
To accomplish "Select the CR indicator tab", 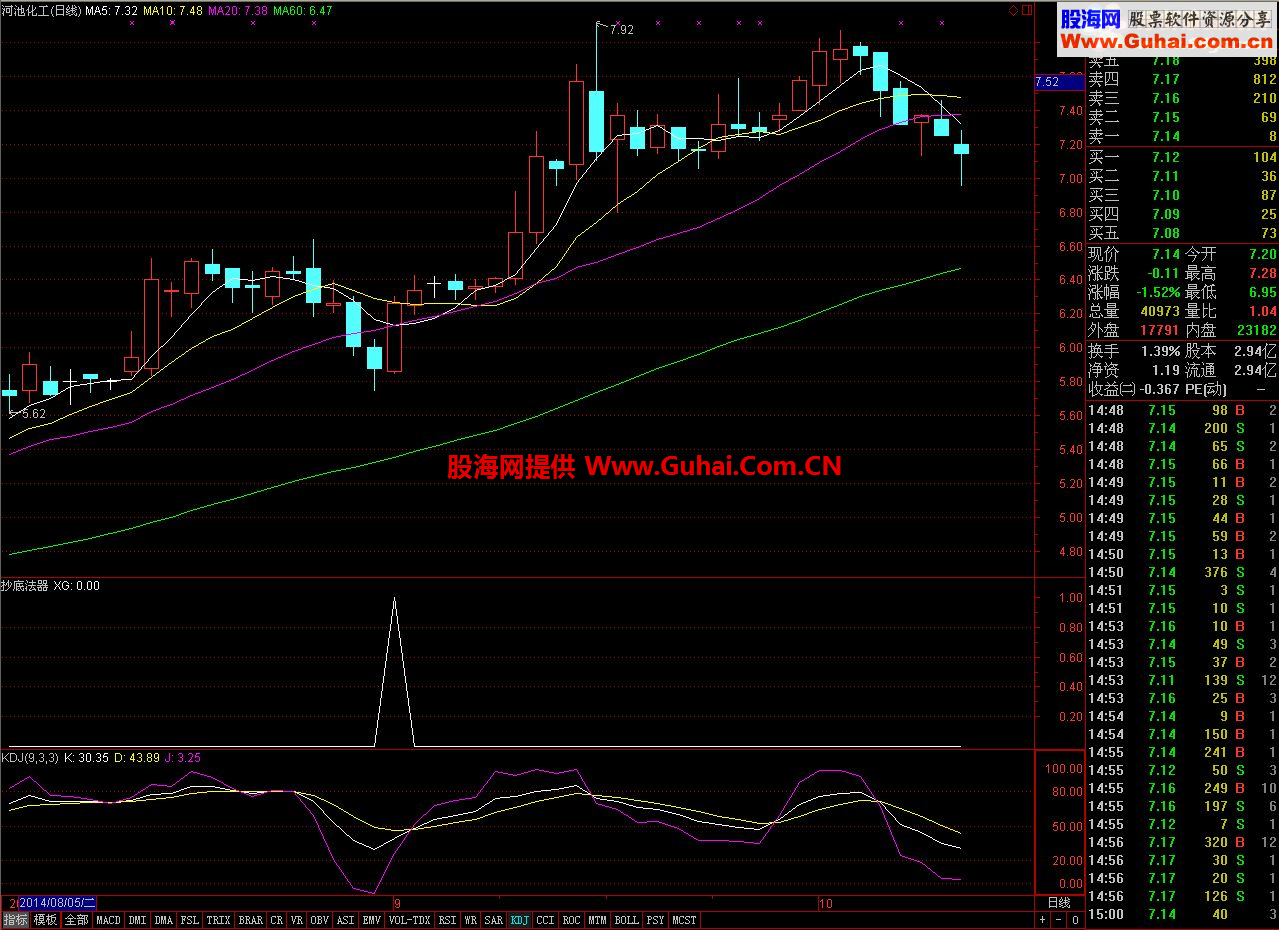I will pos(276,919).
